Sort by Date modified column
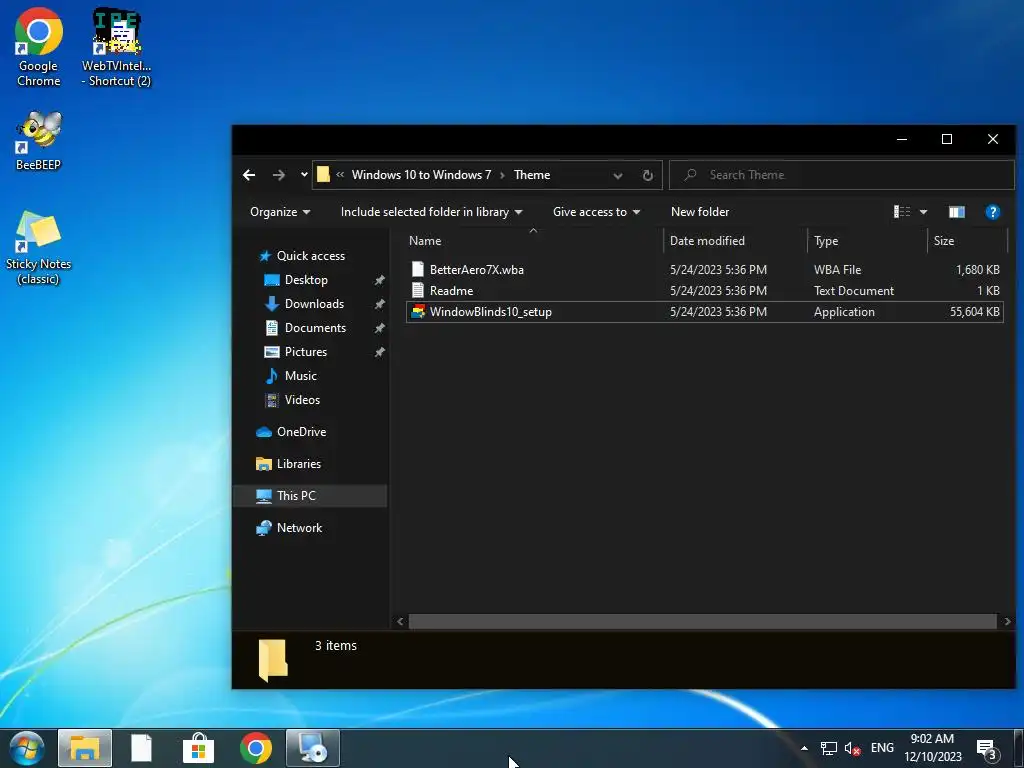 point(735,241)
